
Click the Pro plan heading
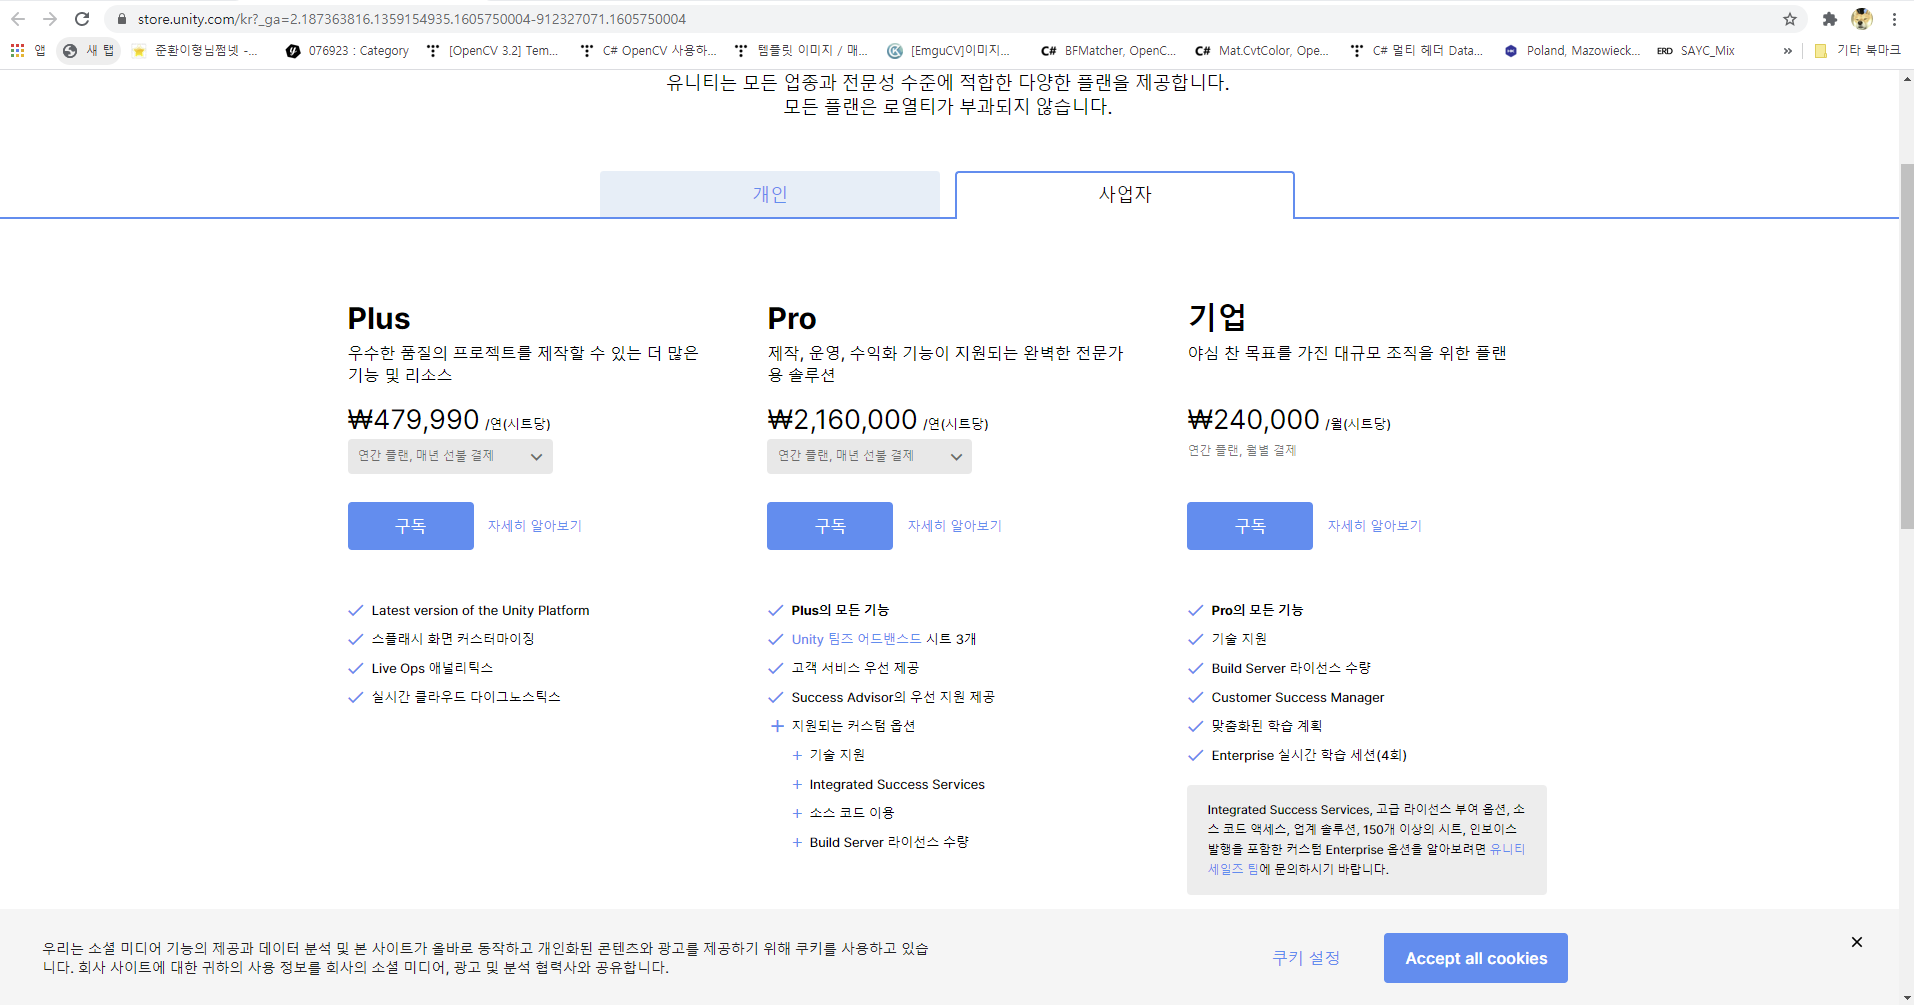pyautogui.click(x=792, y=319)
